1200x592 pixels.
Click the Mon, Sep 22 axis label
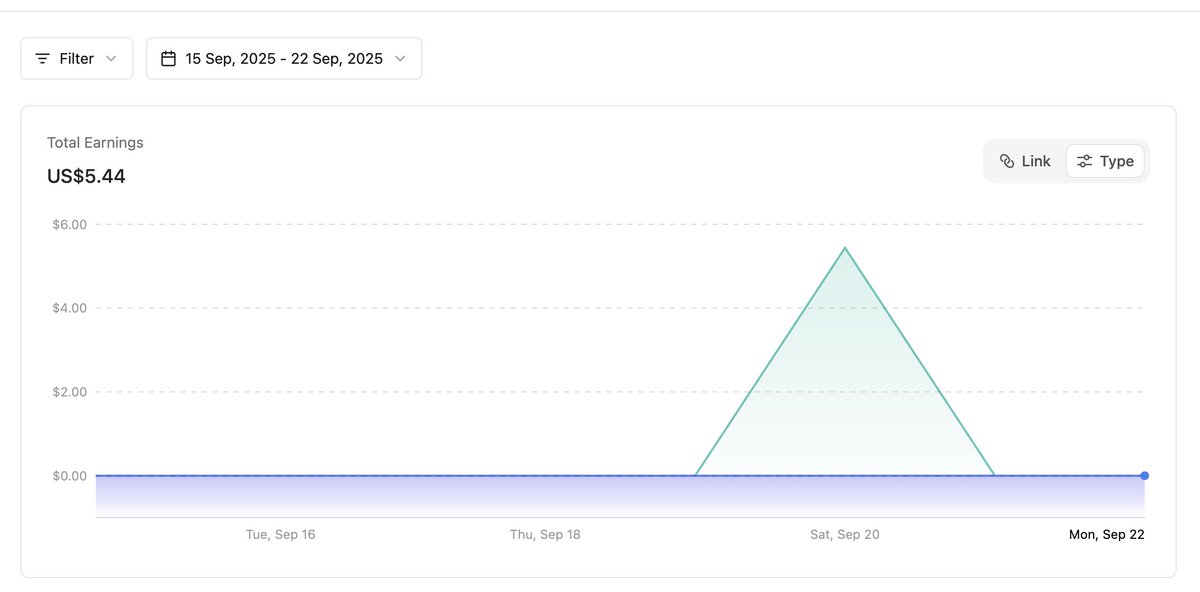(1107, 535)
